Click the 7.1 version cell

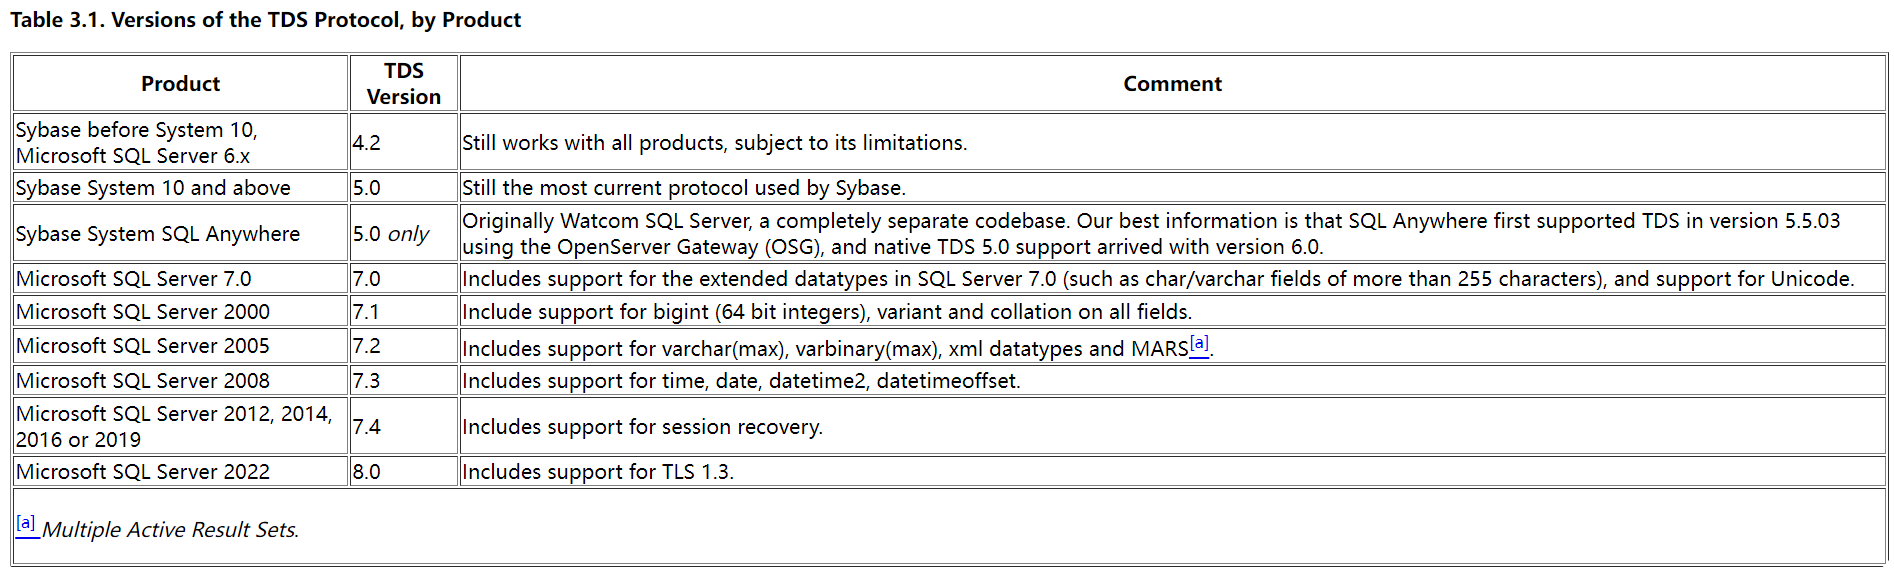404,312
